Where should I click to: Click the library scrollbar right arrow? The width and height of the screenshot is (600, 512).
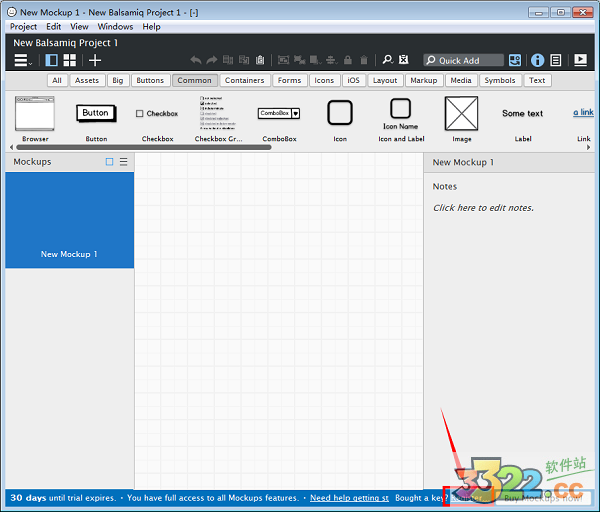(x=589, y=147)
